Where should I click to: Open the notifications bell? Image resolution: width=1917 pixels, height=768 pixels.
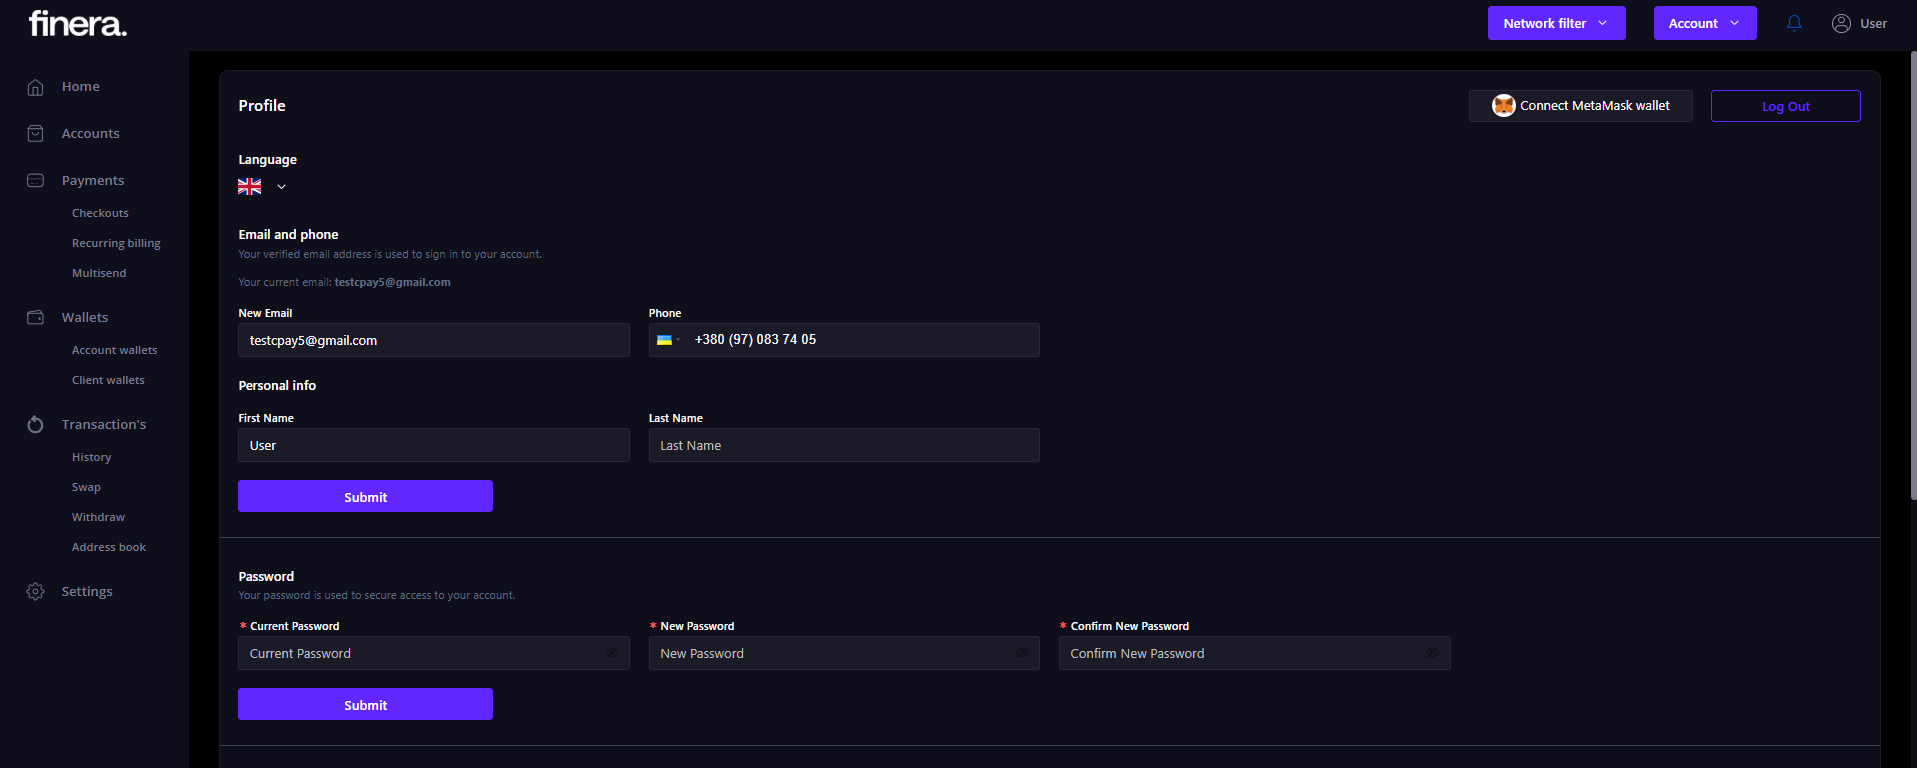click(1794, 23)
